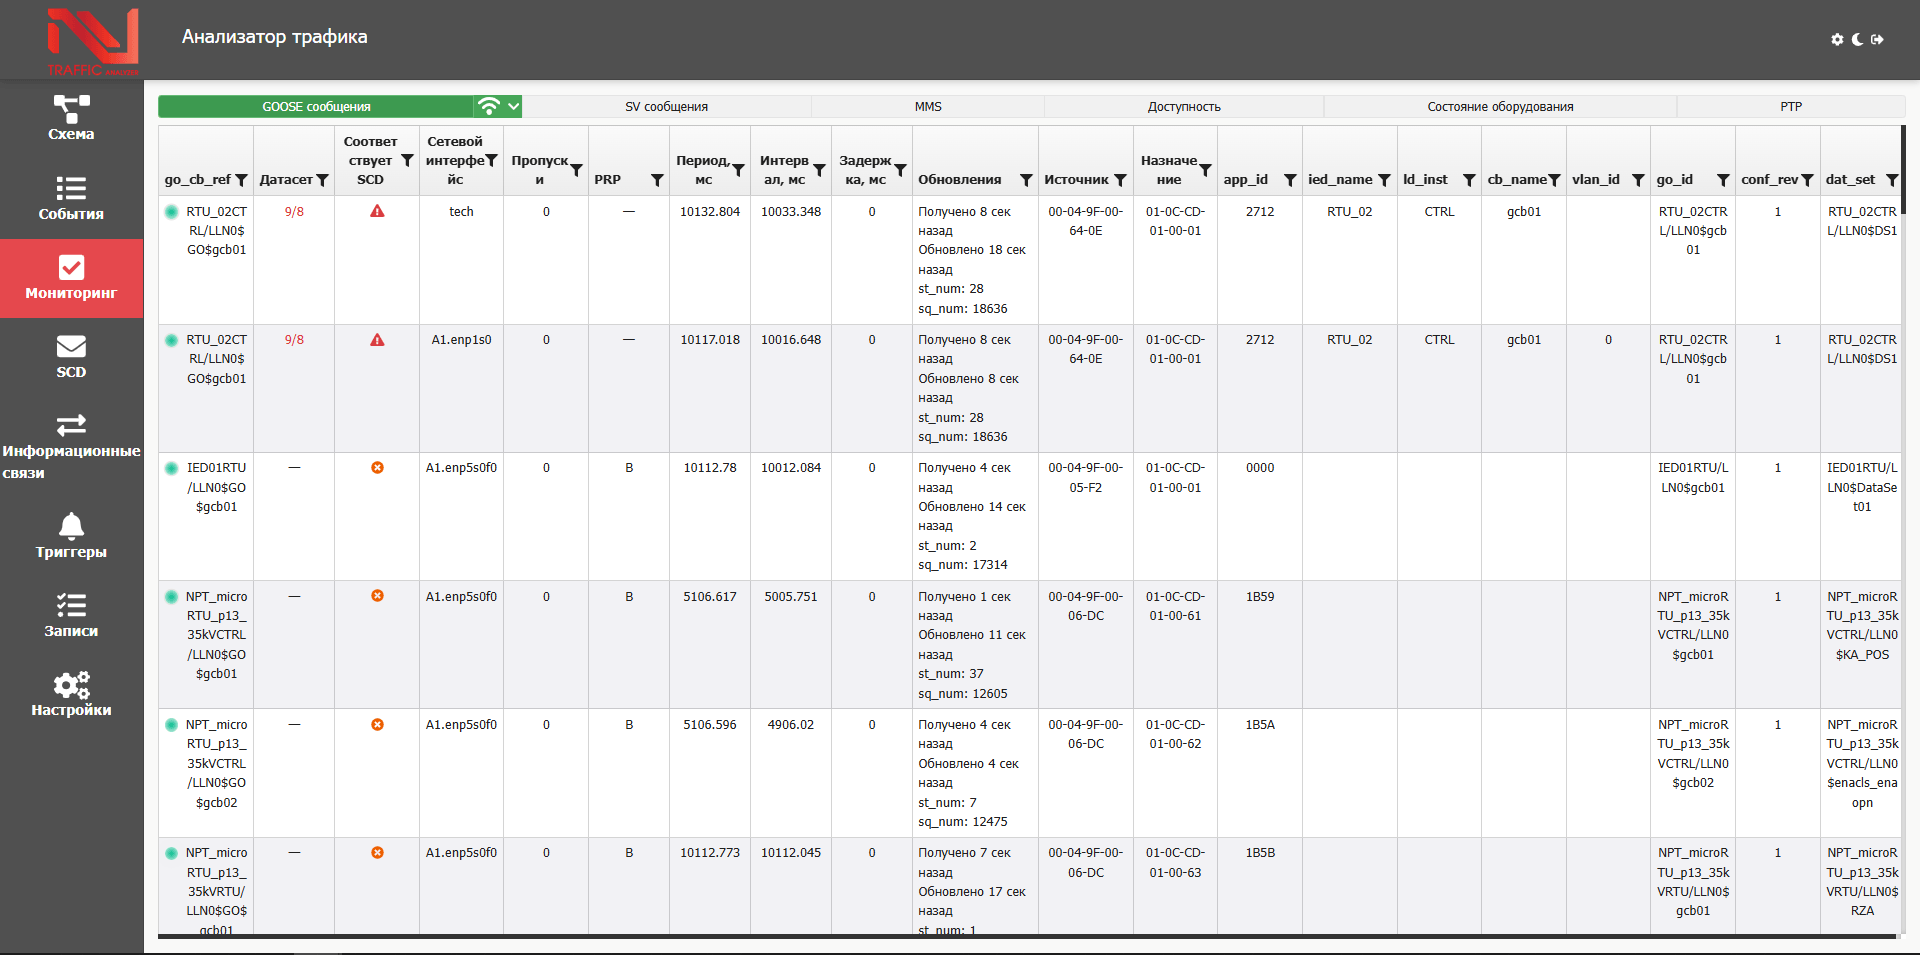Open the Записи sidebar section
1920x955 pixels.
click(x=71, y=615)
